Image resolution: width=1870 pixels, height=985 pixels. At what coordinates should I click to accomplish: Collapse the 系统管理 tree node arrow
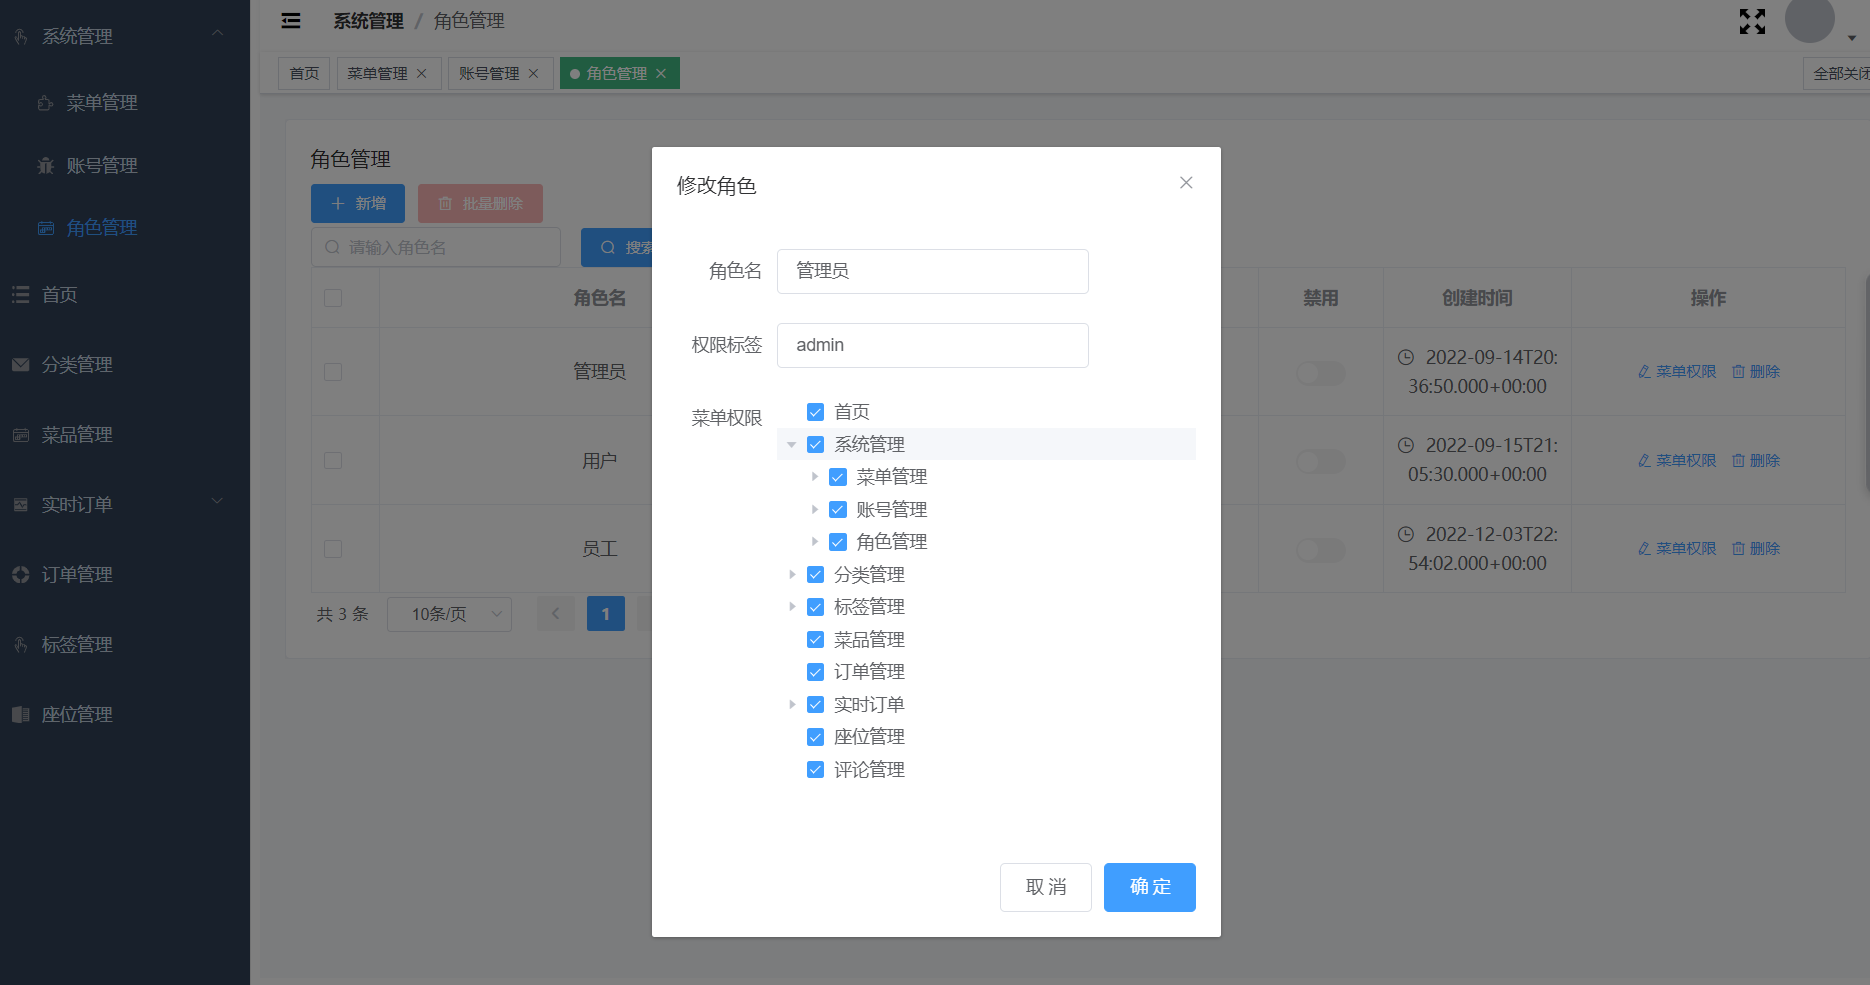(792, 445)
